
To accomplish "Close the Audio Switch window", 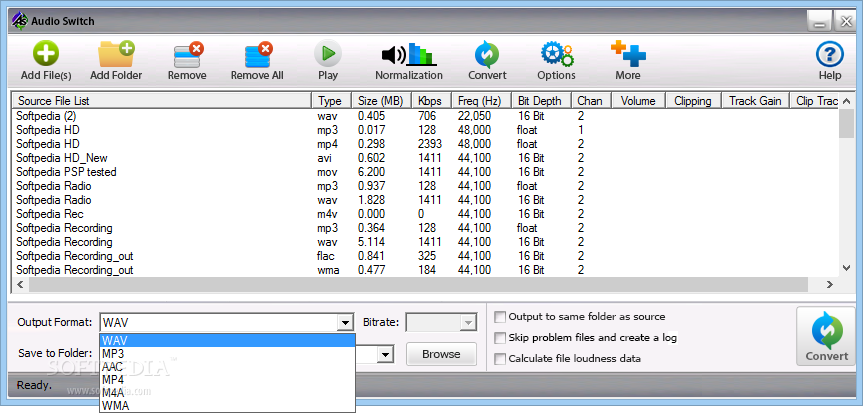I will pos(845,22).
